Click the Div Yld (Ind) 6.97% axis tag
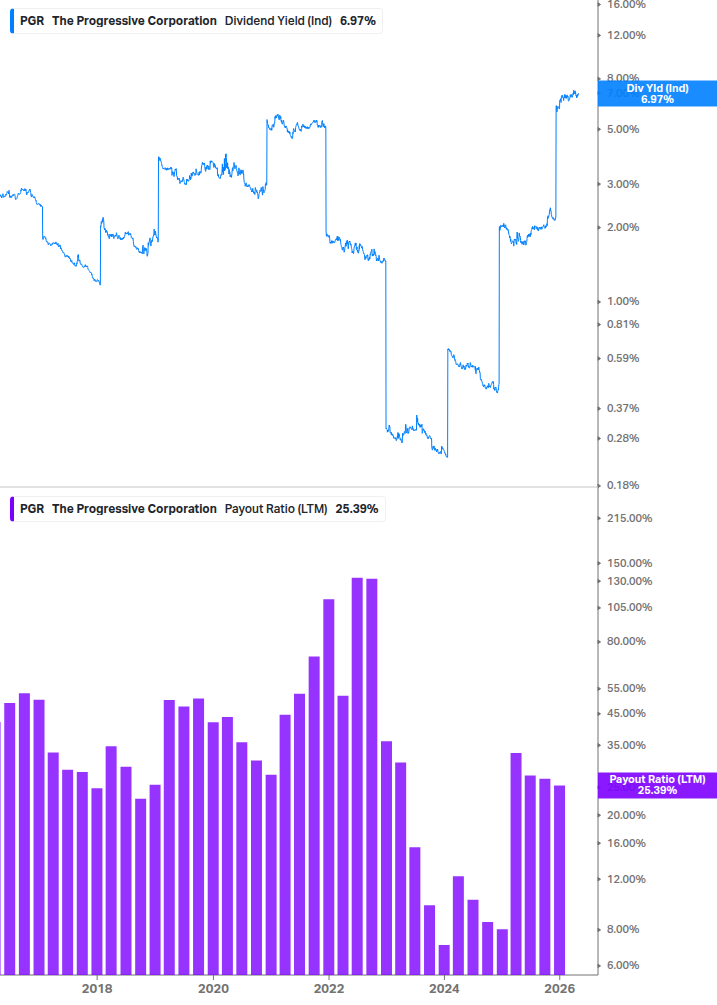This screenshot has height=1005, width=717. click(657, 94)
